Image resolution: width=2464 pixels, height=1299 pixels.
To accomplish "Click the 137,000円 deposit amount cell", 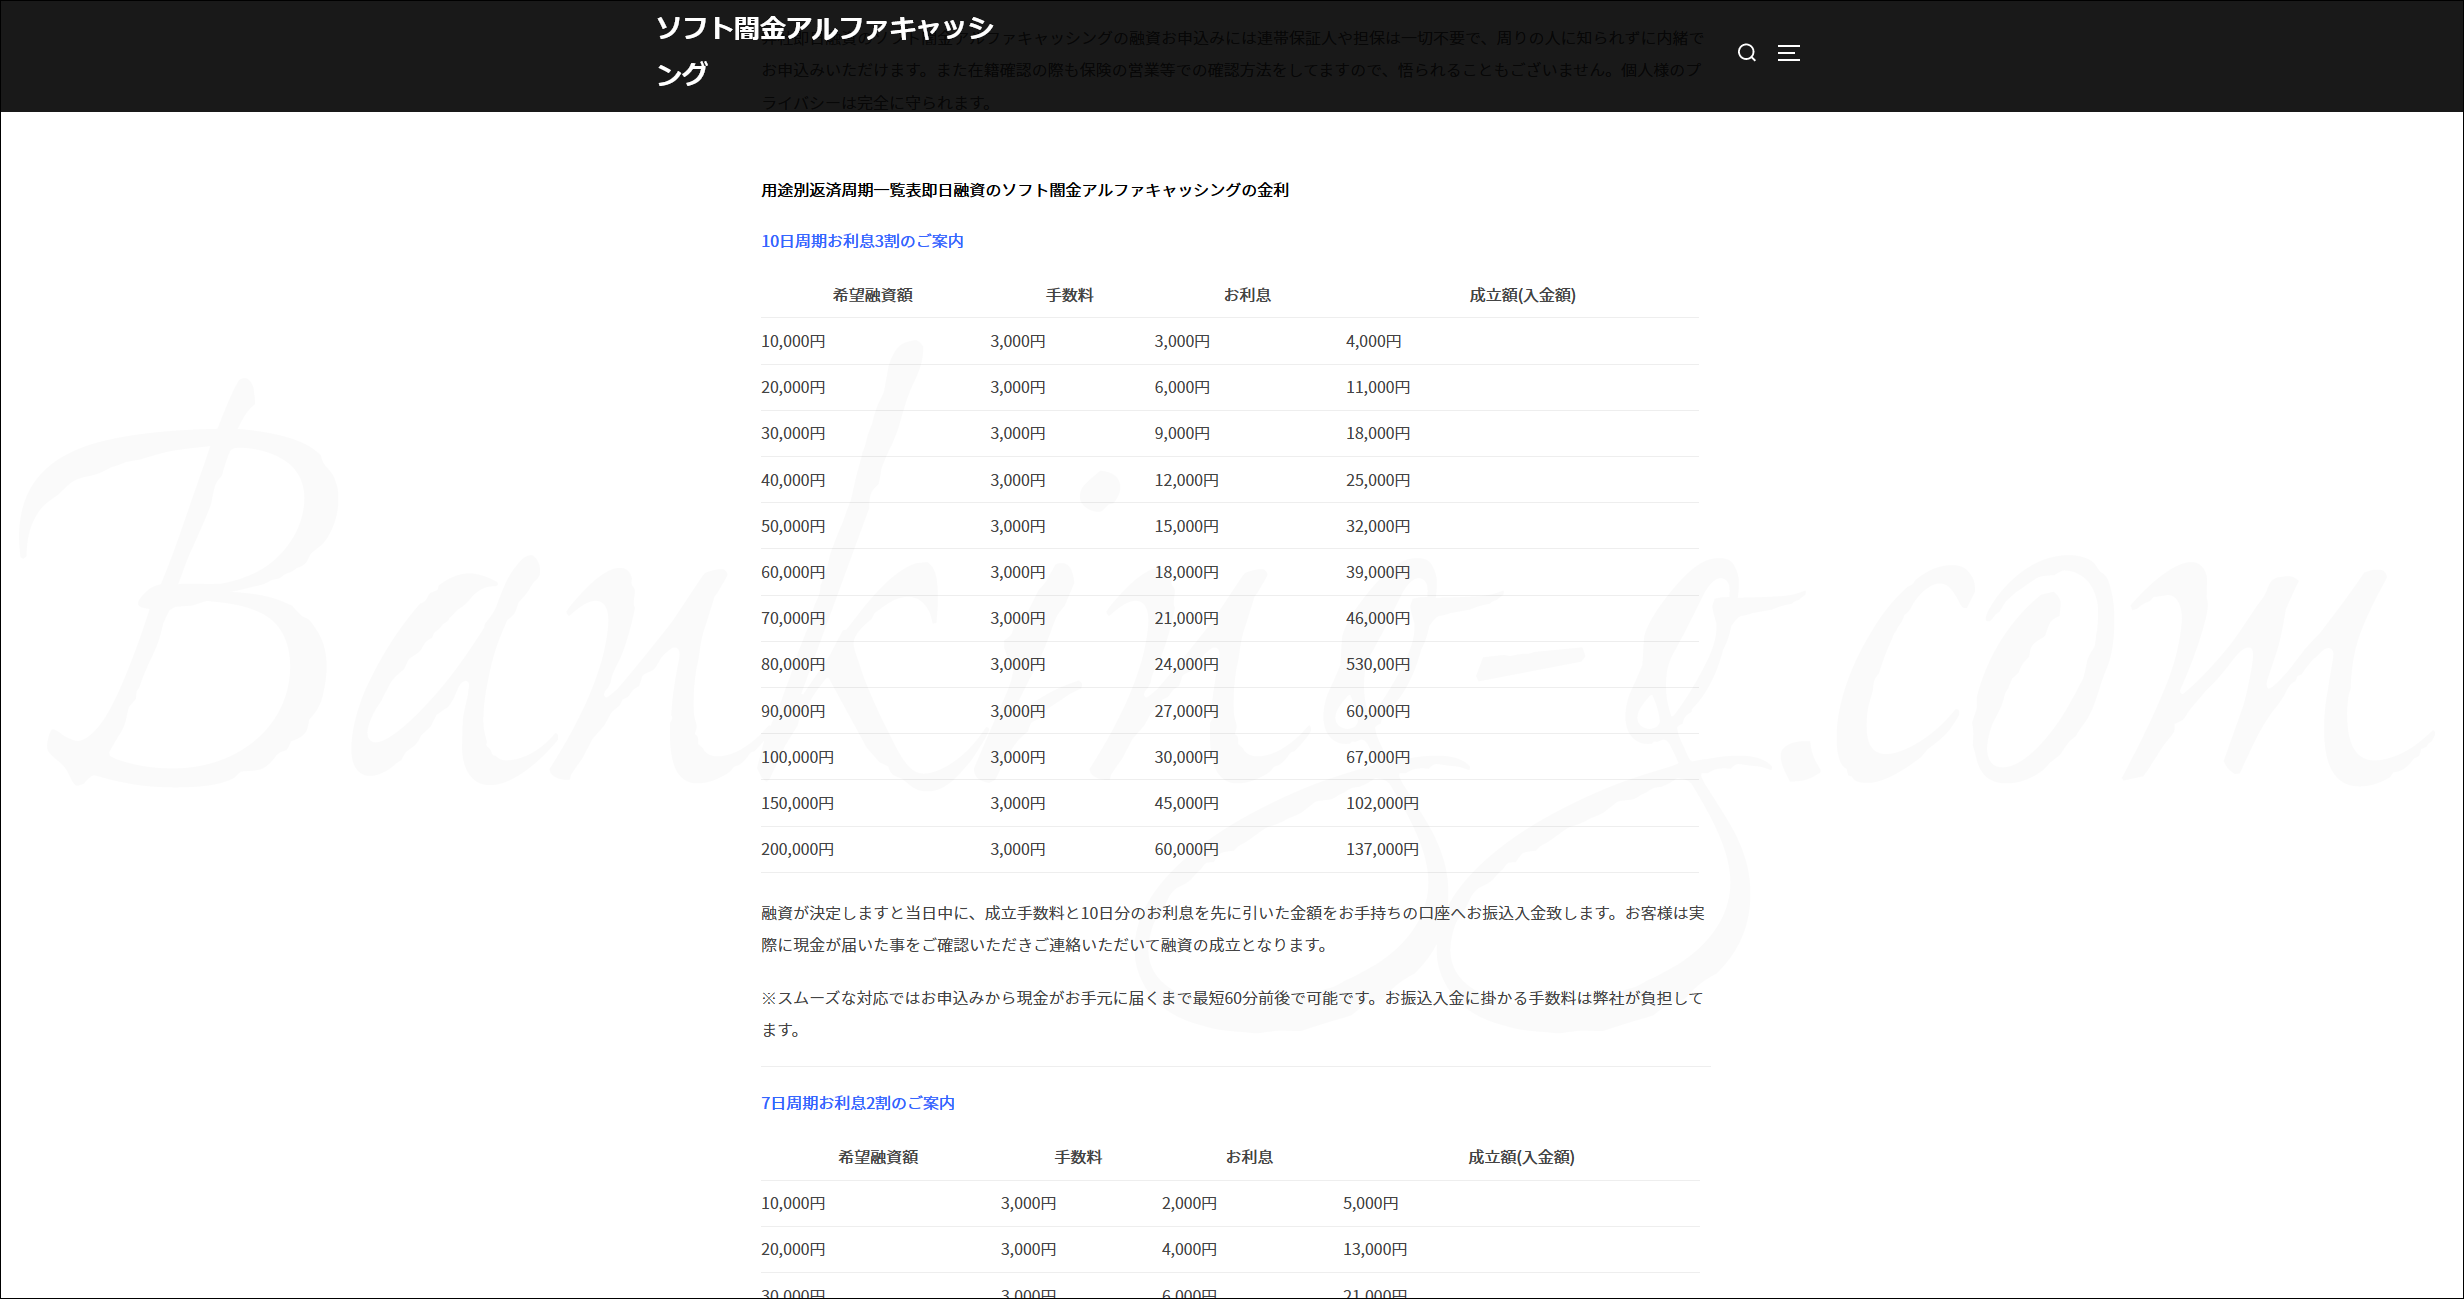I will 1382,849.
